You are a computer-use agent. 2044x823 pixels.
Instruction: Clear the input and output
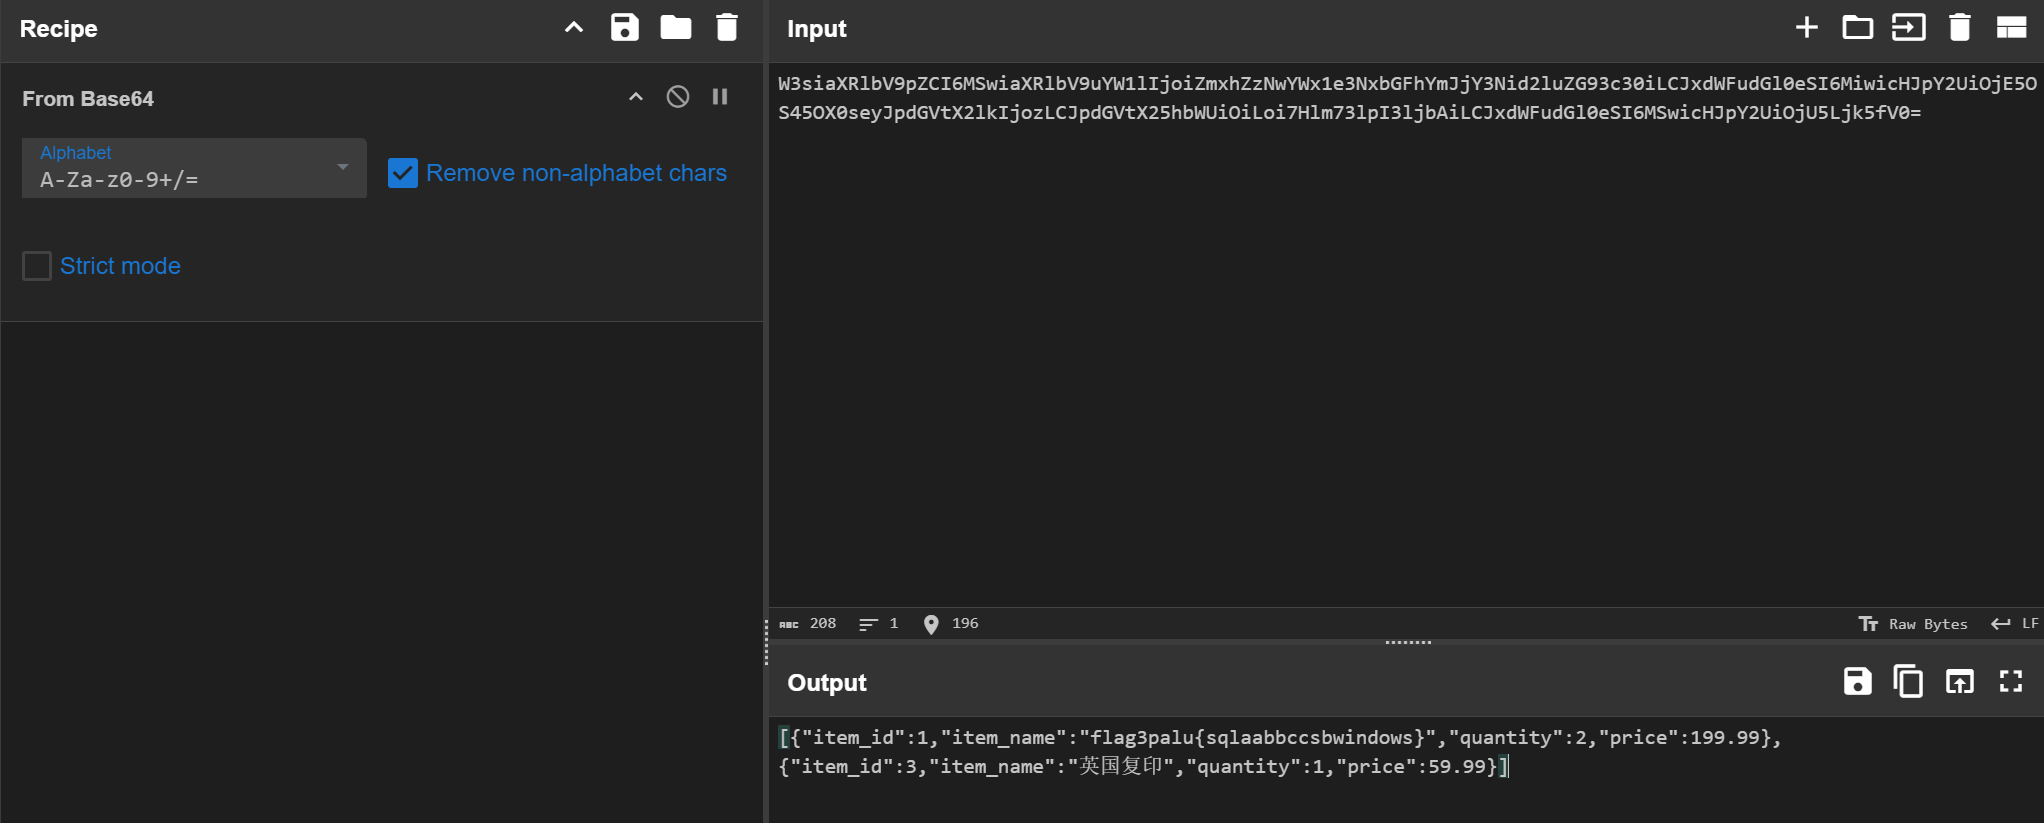[x=1959, y=28]
